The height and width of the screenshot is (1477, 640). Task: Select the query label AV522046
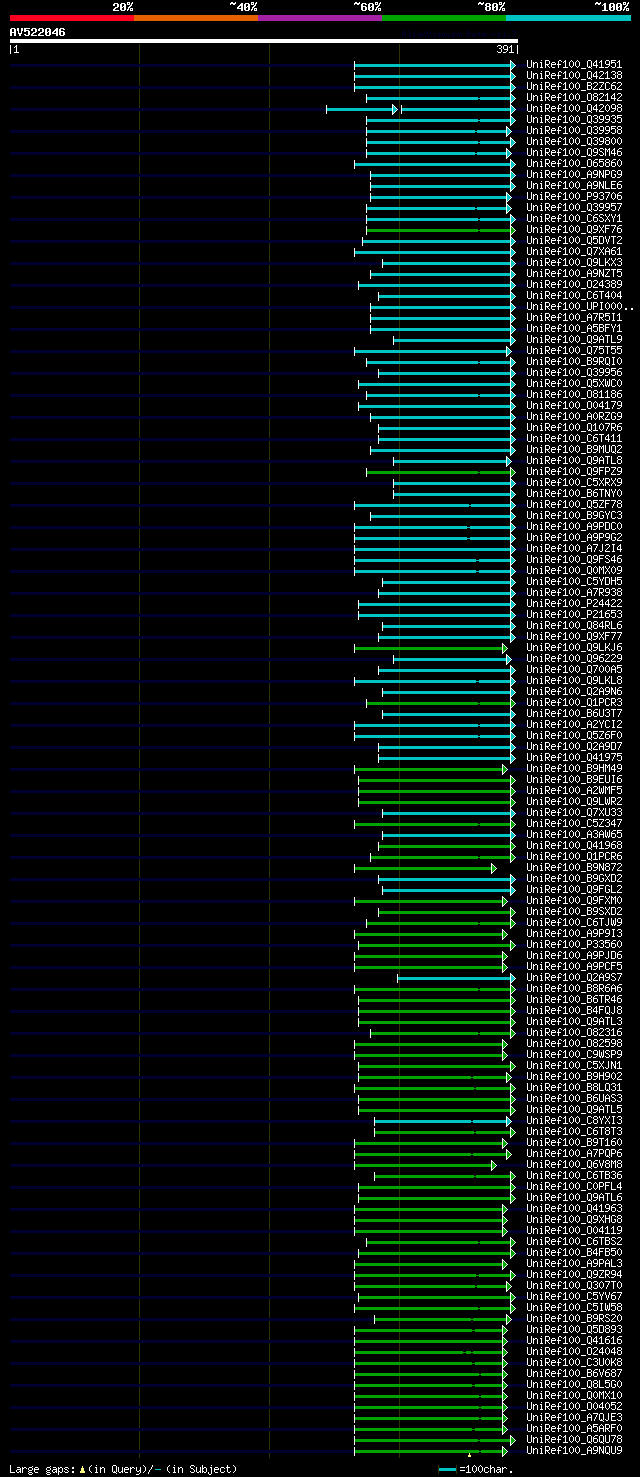click(37, 32)
